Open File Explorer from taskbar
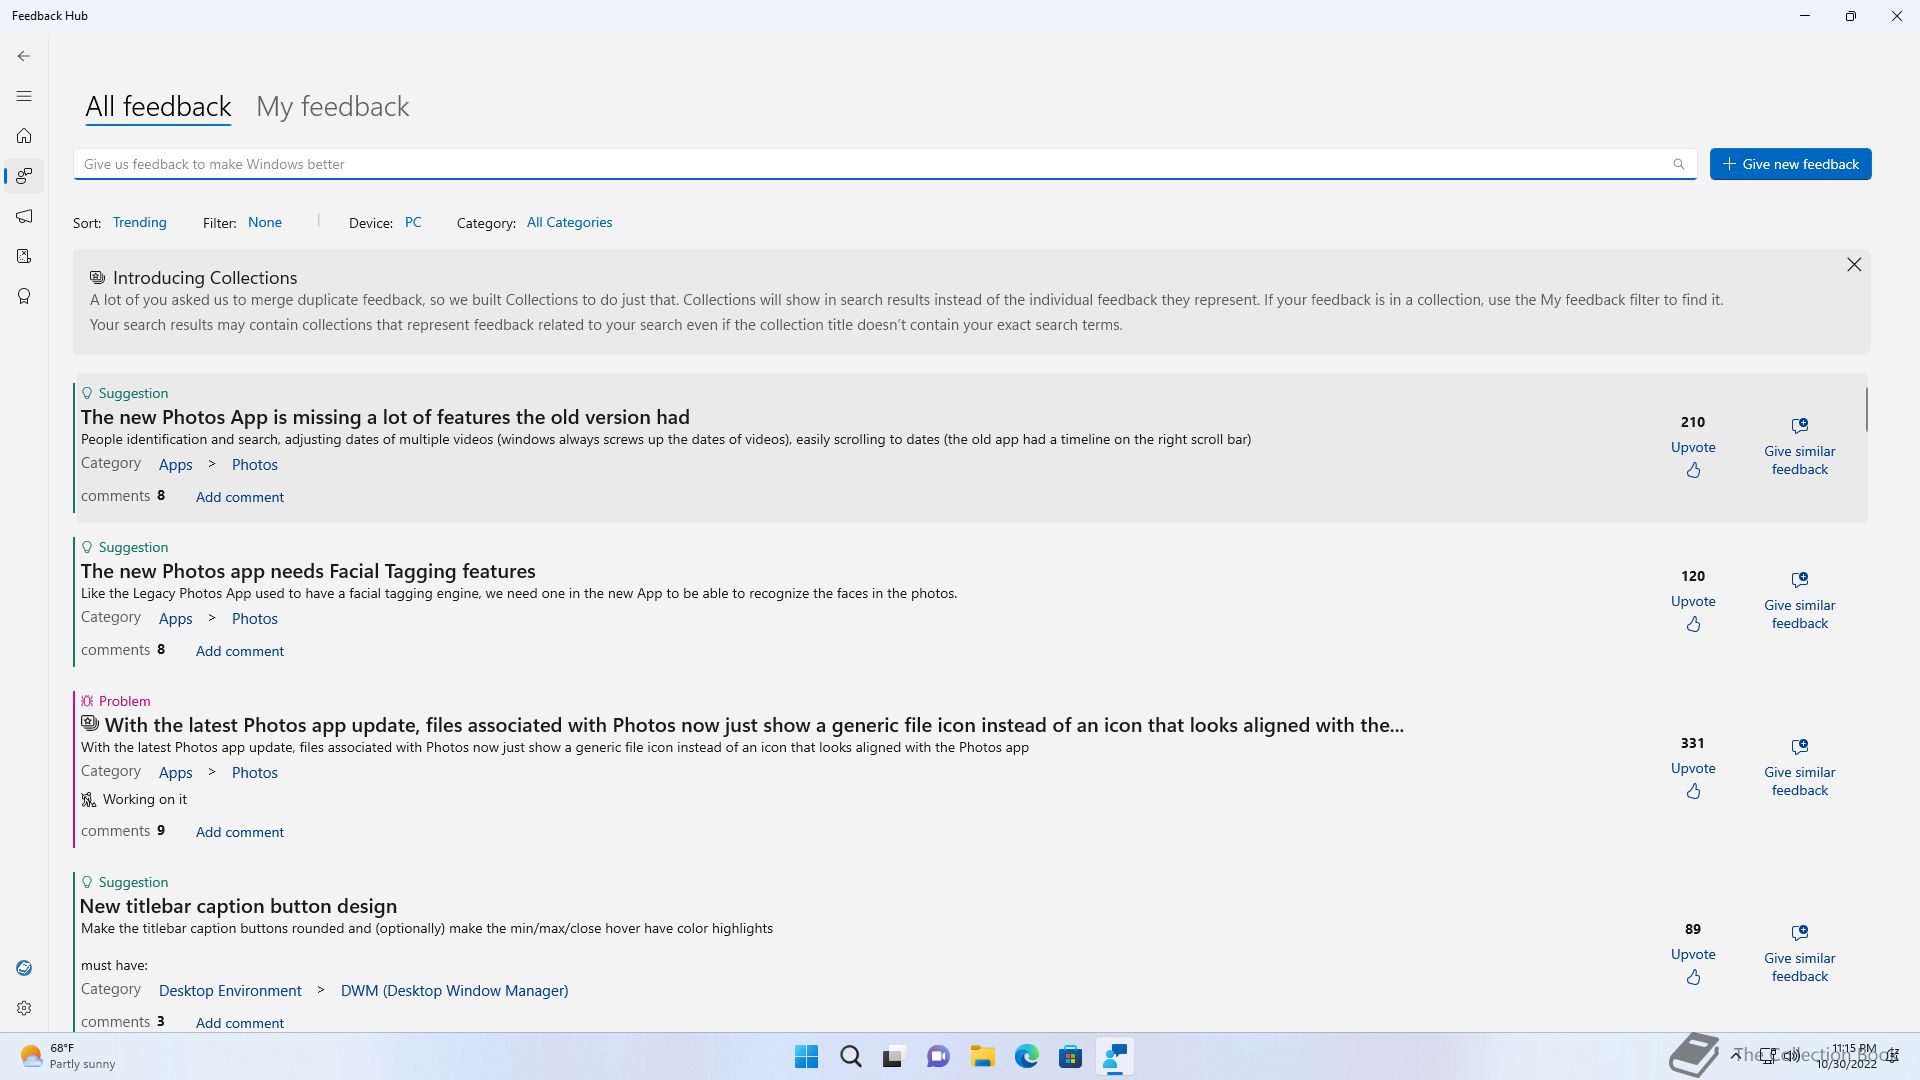Viewport: 1920px width, 1080px height. pos(982,1057)
